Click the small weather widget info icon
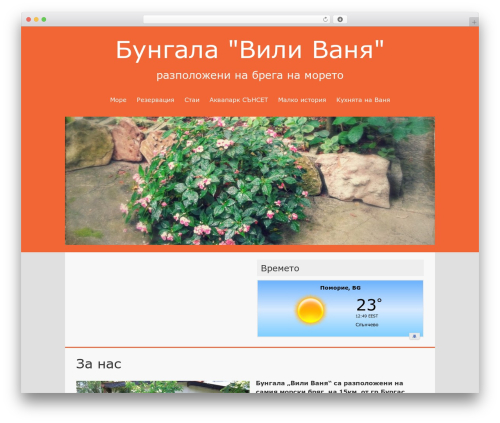The width and height of the screenshot is (500, 423). (x=414, y=336)
